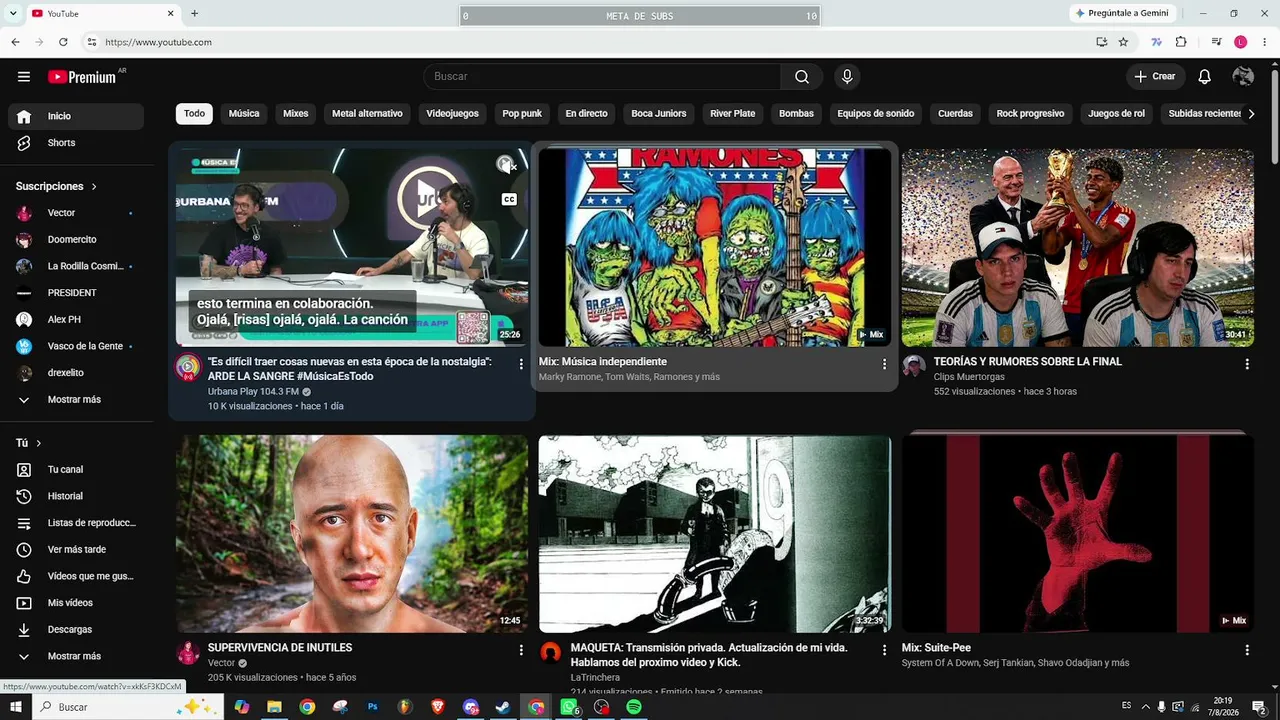Start voice search with the microphone
This screenshot has width=1280, height=720.
(x=847, y=77)
